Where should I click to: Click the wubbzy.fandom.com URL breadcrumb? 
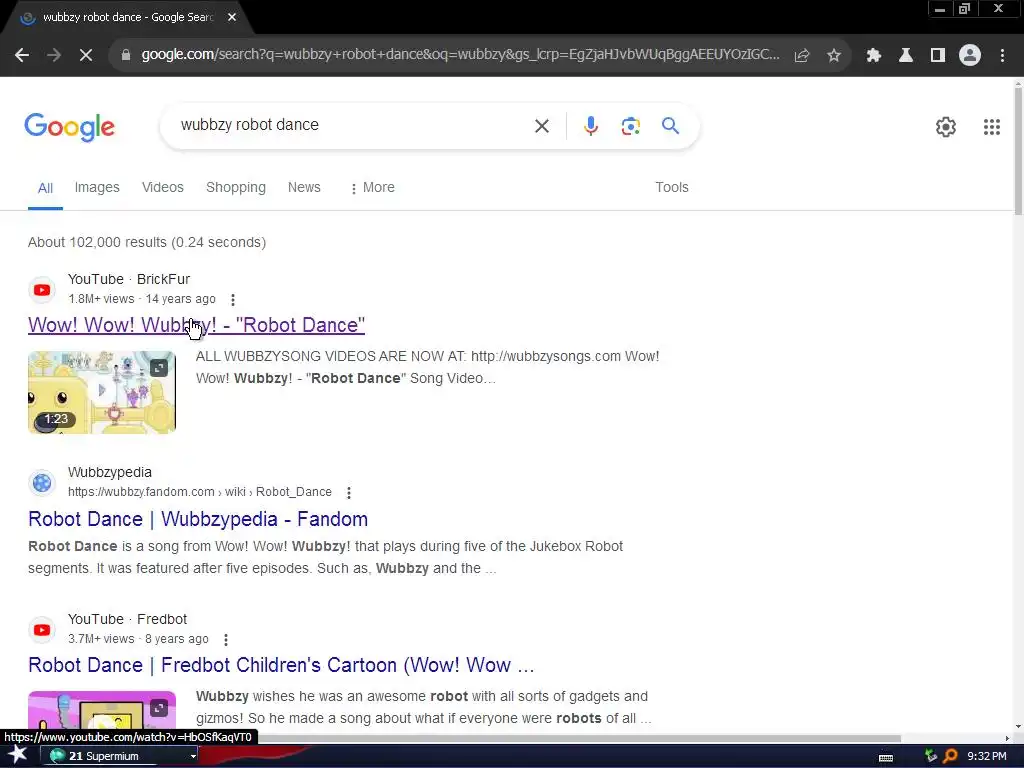click(x=200, y=492)
